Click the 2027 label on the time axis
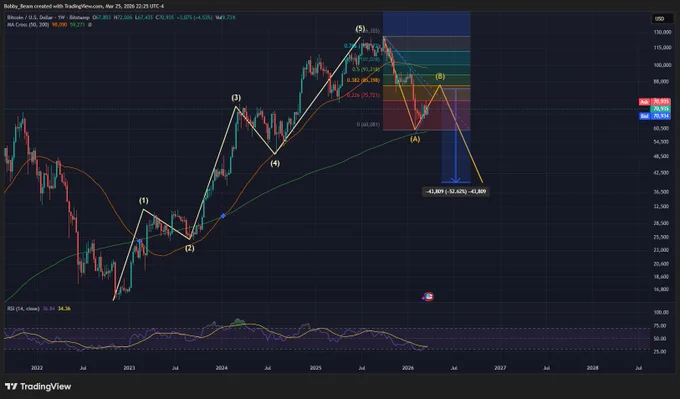The image size is (680, 399). coord(500,368)
